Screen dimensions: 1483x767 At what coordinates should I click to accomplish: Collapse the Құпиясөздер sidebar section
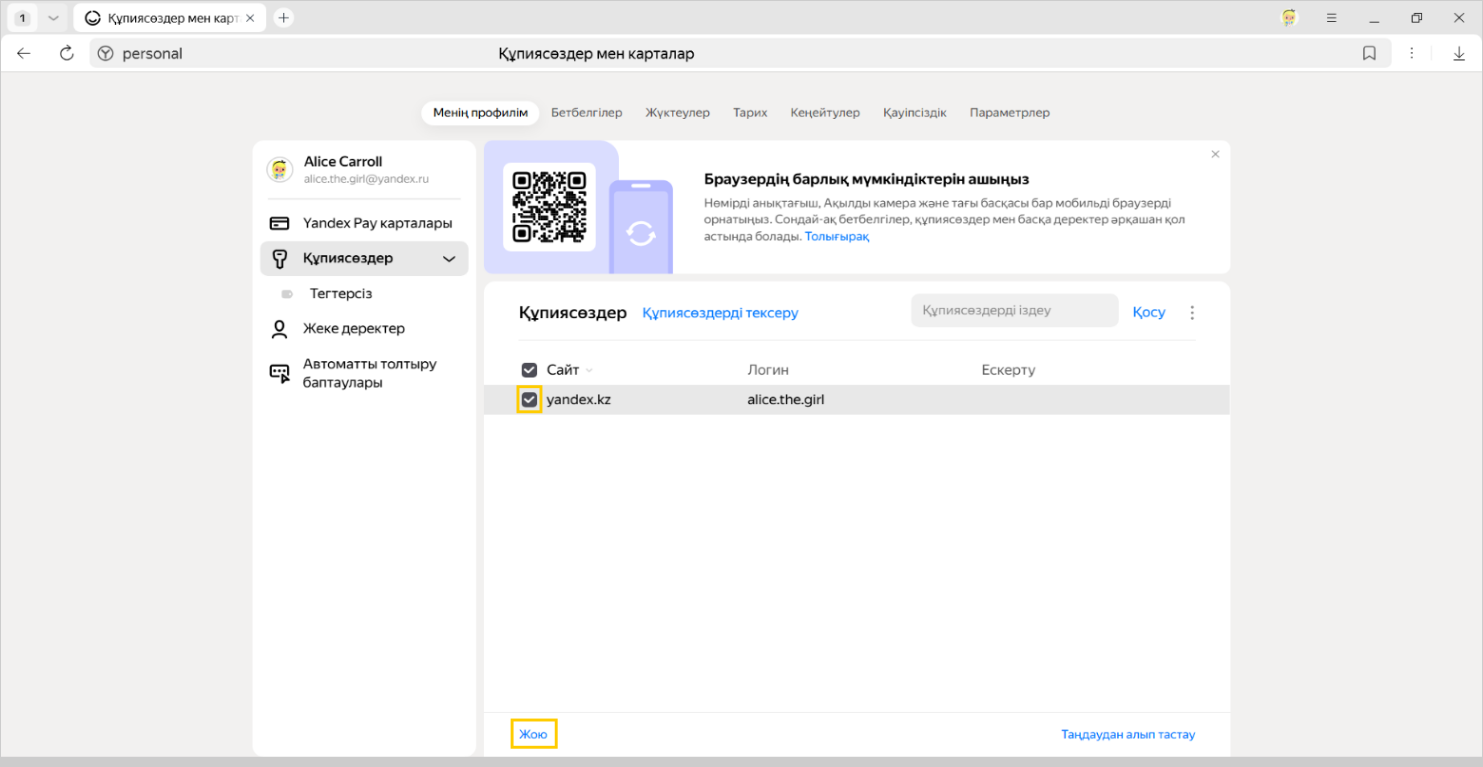pos(449,259)
